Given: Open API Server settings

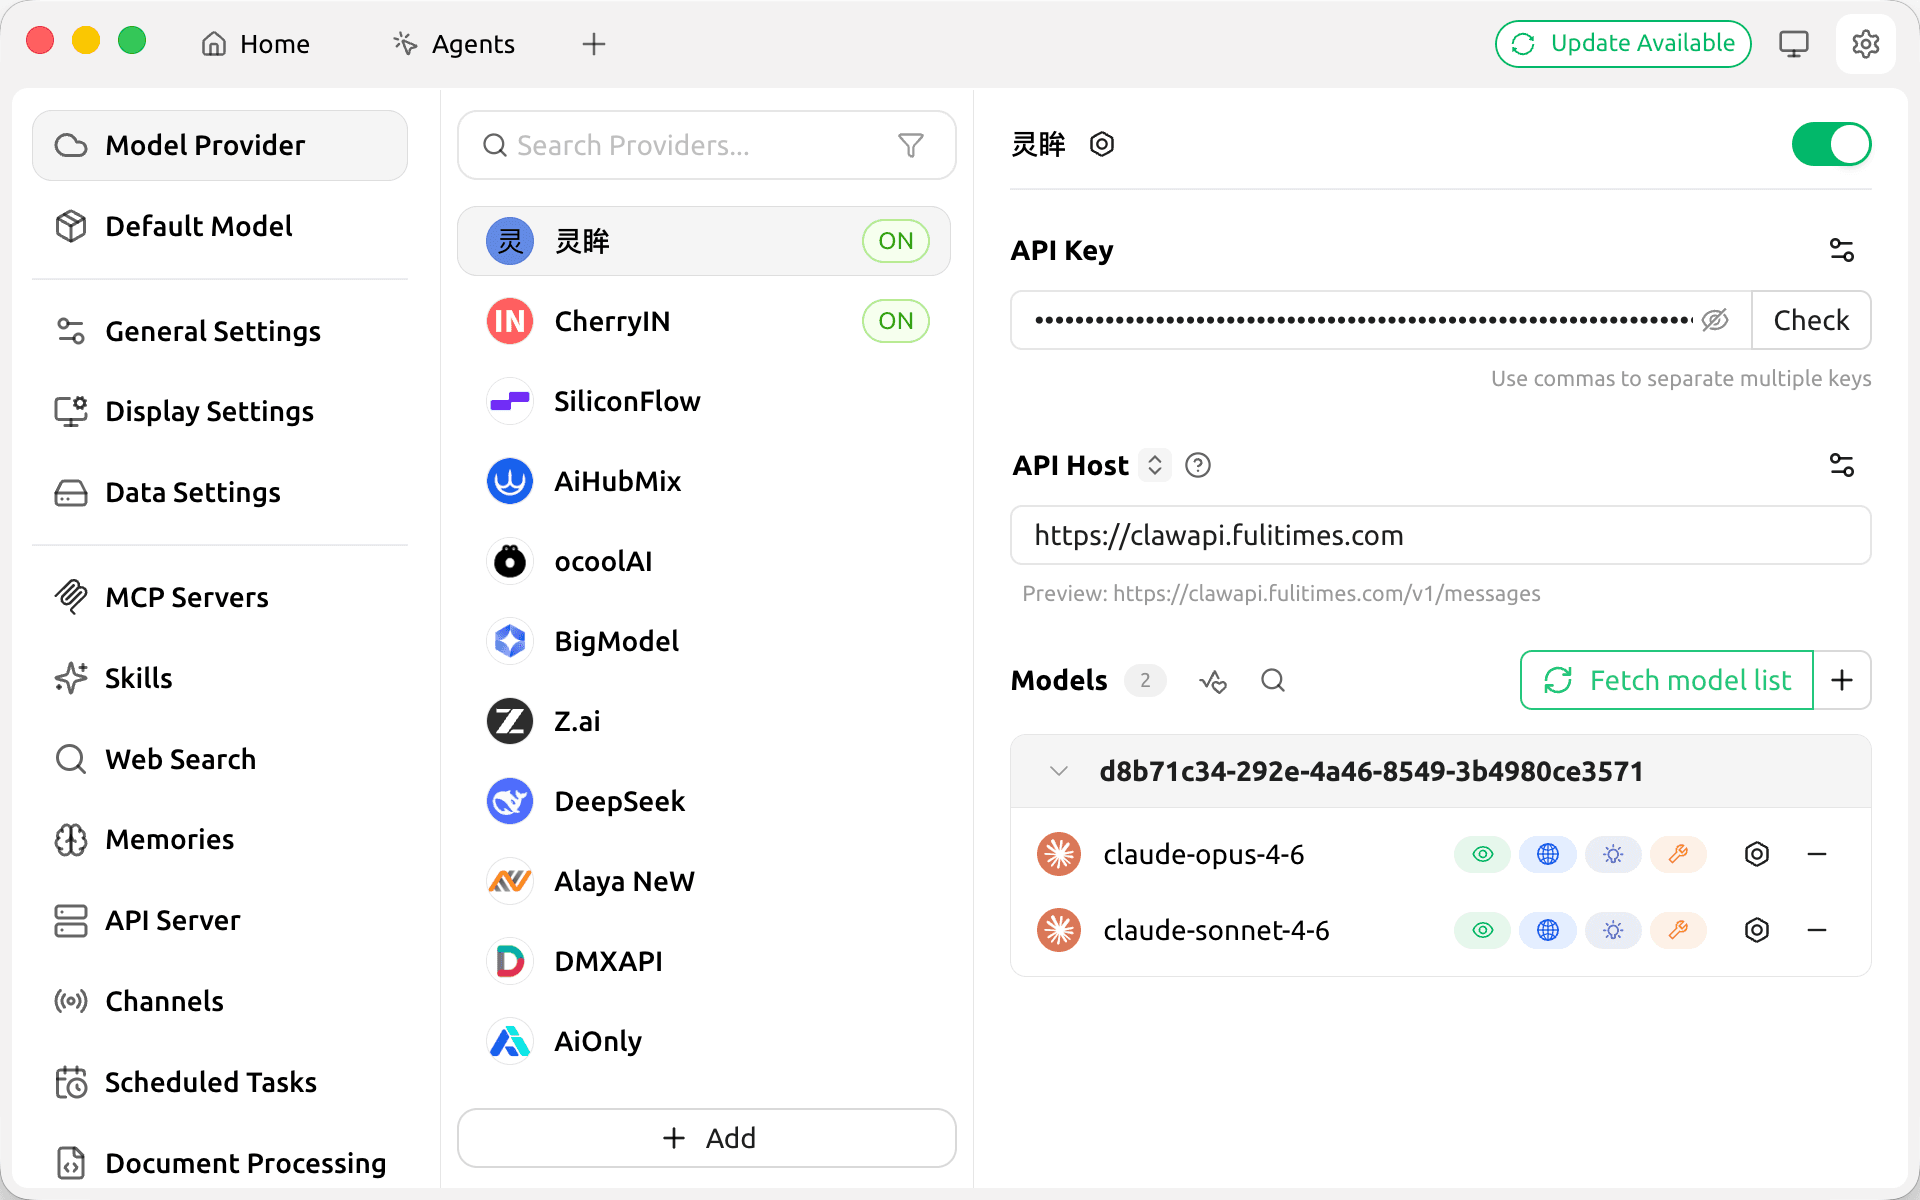Looking at the screenshot, I should [x=220, y=920].
